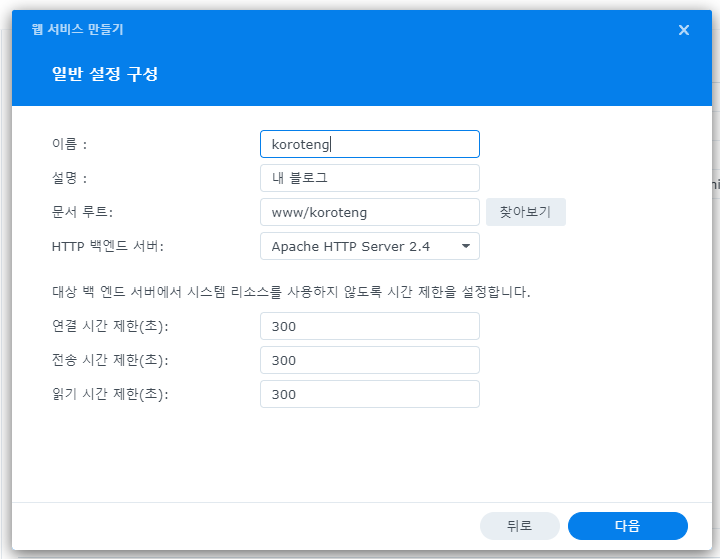720x559 pixels.
Task: Select the 연결 시간 제한 value field
Action: 370,326
